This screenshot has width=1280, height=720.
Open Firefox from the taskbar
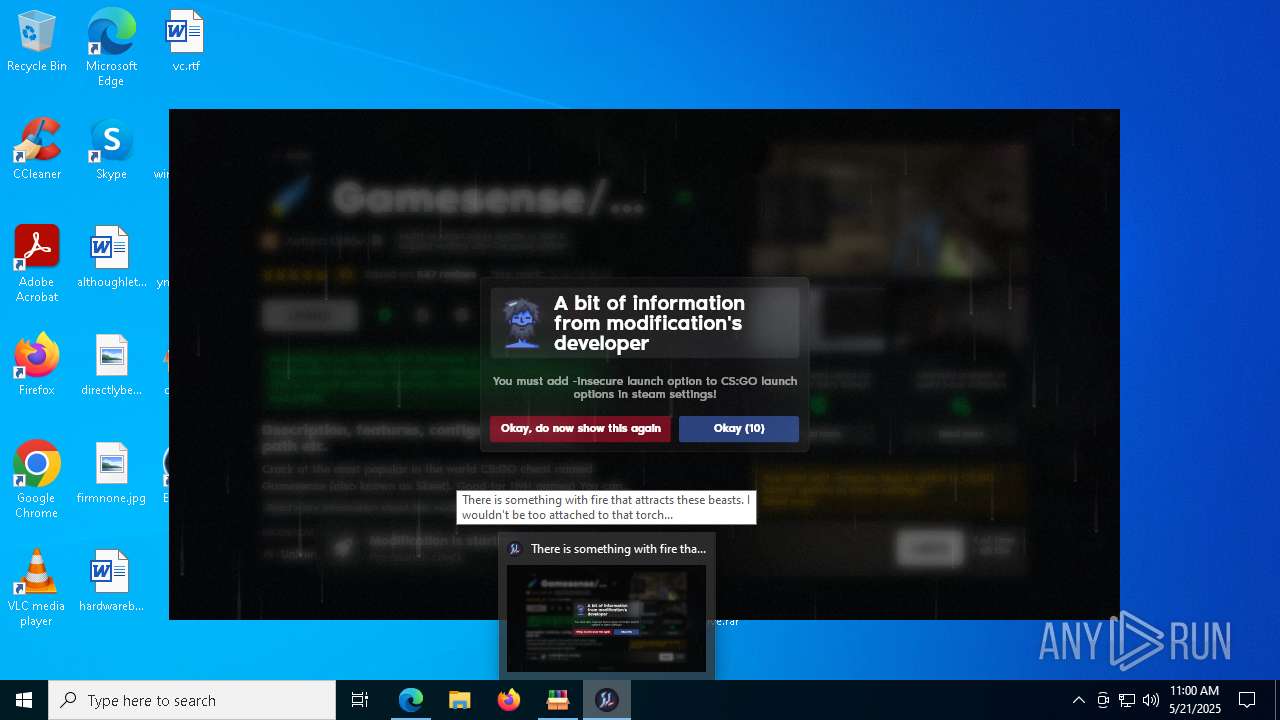(509, 700)
